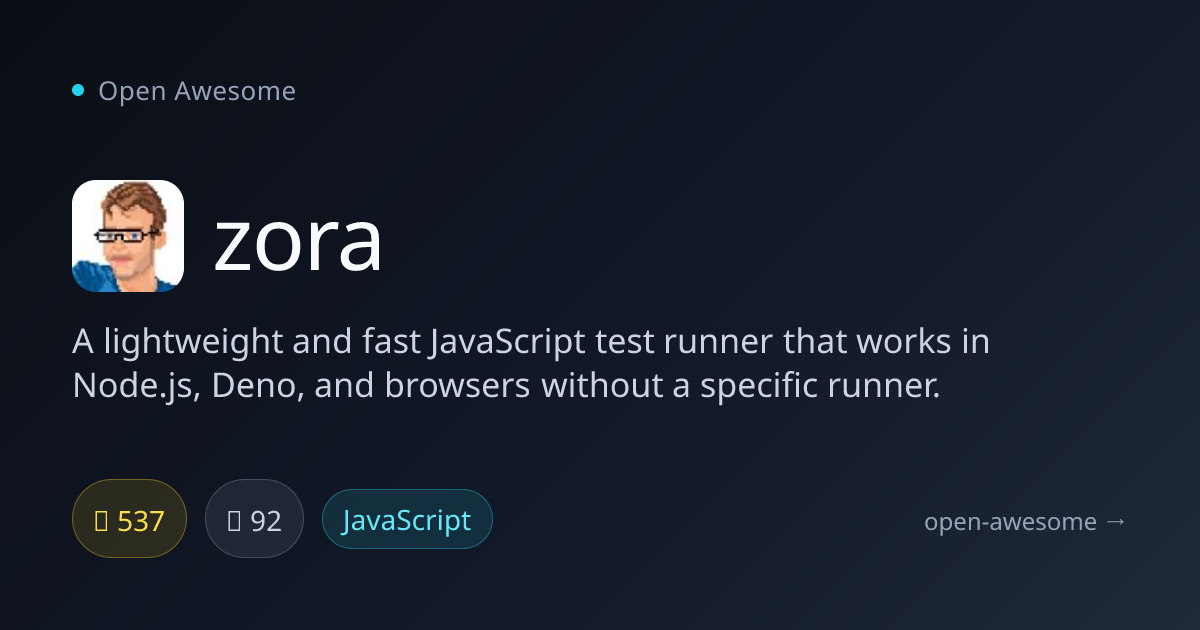Select the JavaScript language tag
Viewport: 1200px width, 630px height.
tap(407, 519)
